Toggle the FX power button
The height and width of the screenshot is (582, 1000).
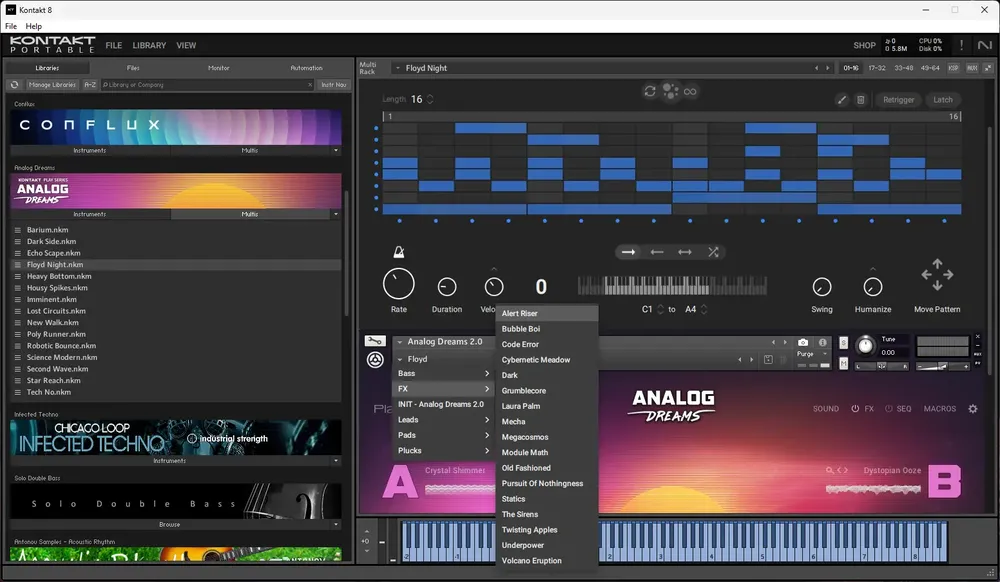(x=855, y=409)
